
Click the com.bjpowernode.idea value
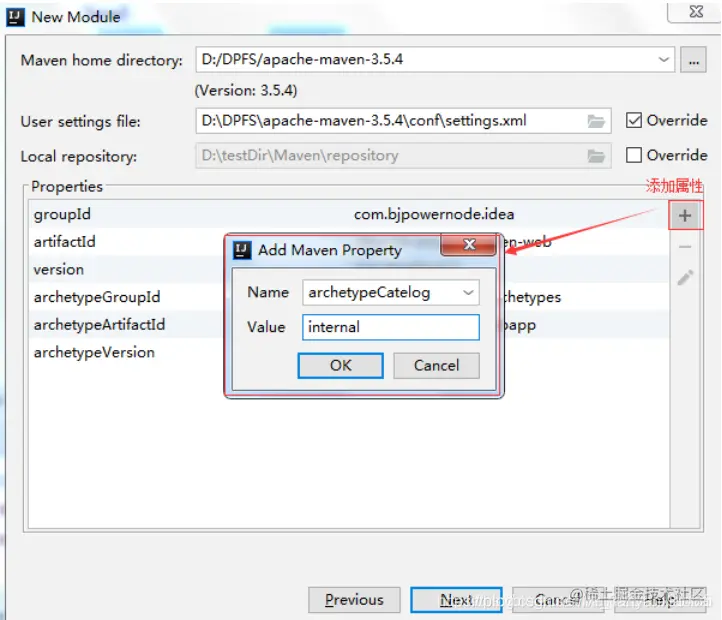[x=434, y=214]
